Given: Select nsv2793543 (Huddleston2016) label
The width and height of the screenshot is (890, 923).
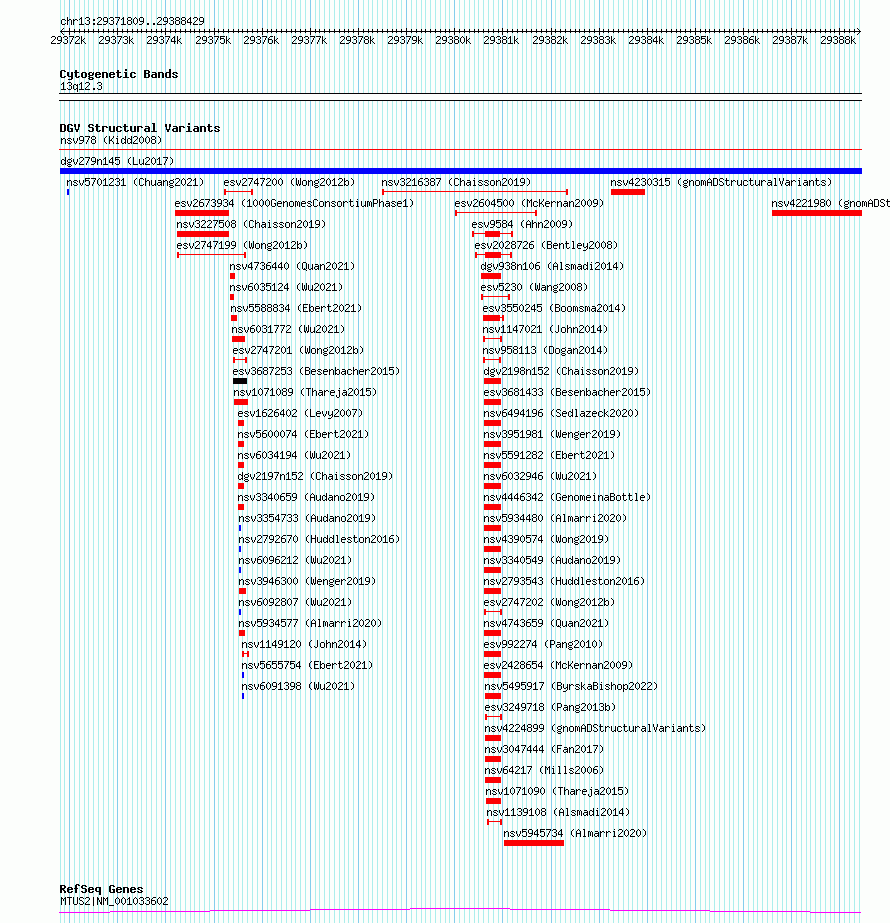Looking at the screenshot, I should [x=564, y=582].
